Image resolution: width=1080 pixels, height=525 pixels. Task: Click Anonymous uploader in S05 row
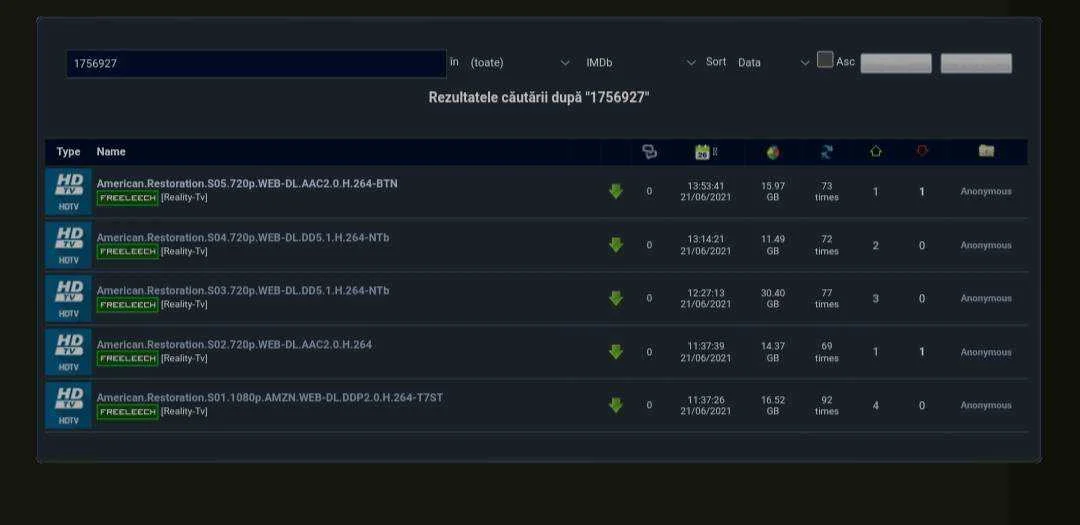(x=986, y=192)
